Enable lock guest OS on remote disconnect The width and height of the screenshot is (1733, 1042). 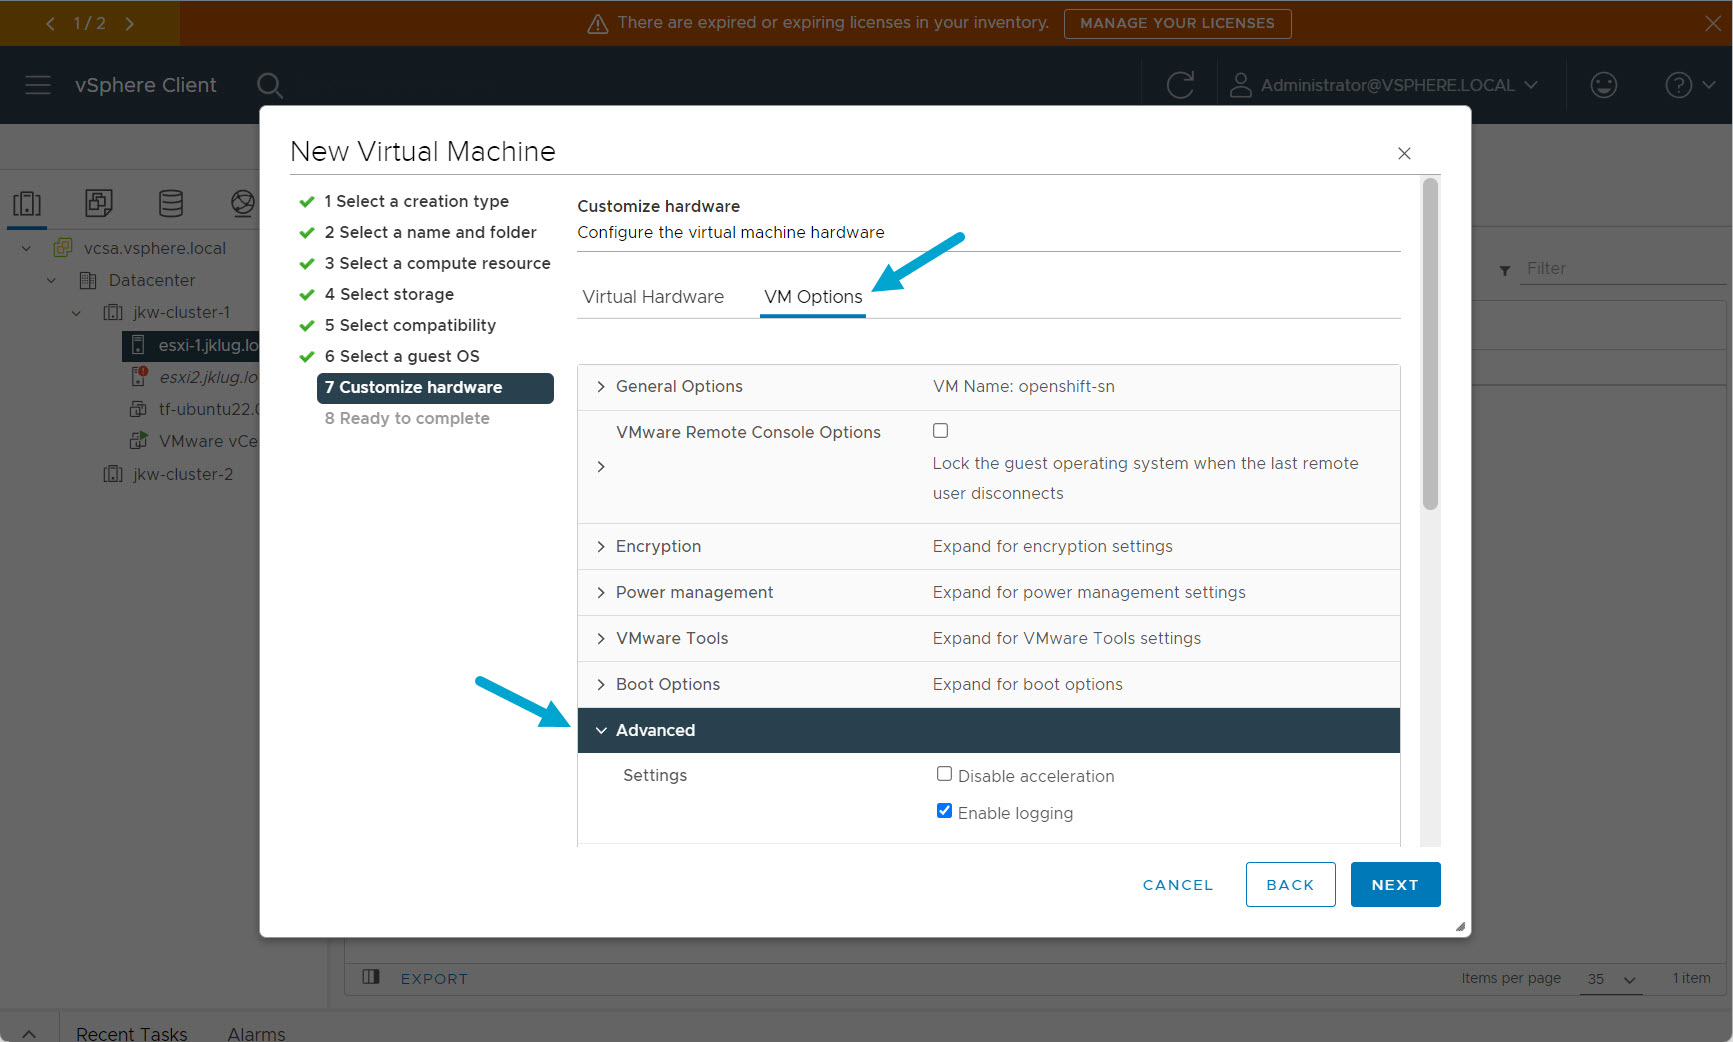point(940,431)
